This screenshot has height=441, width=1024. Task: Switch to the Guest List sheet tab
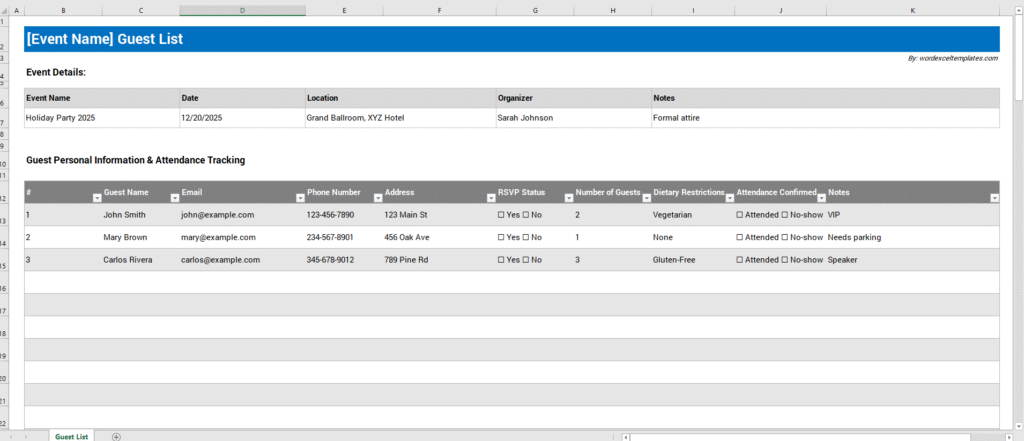(x=72, y=436)
